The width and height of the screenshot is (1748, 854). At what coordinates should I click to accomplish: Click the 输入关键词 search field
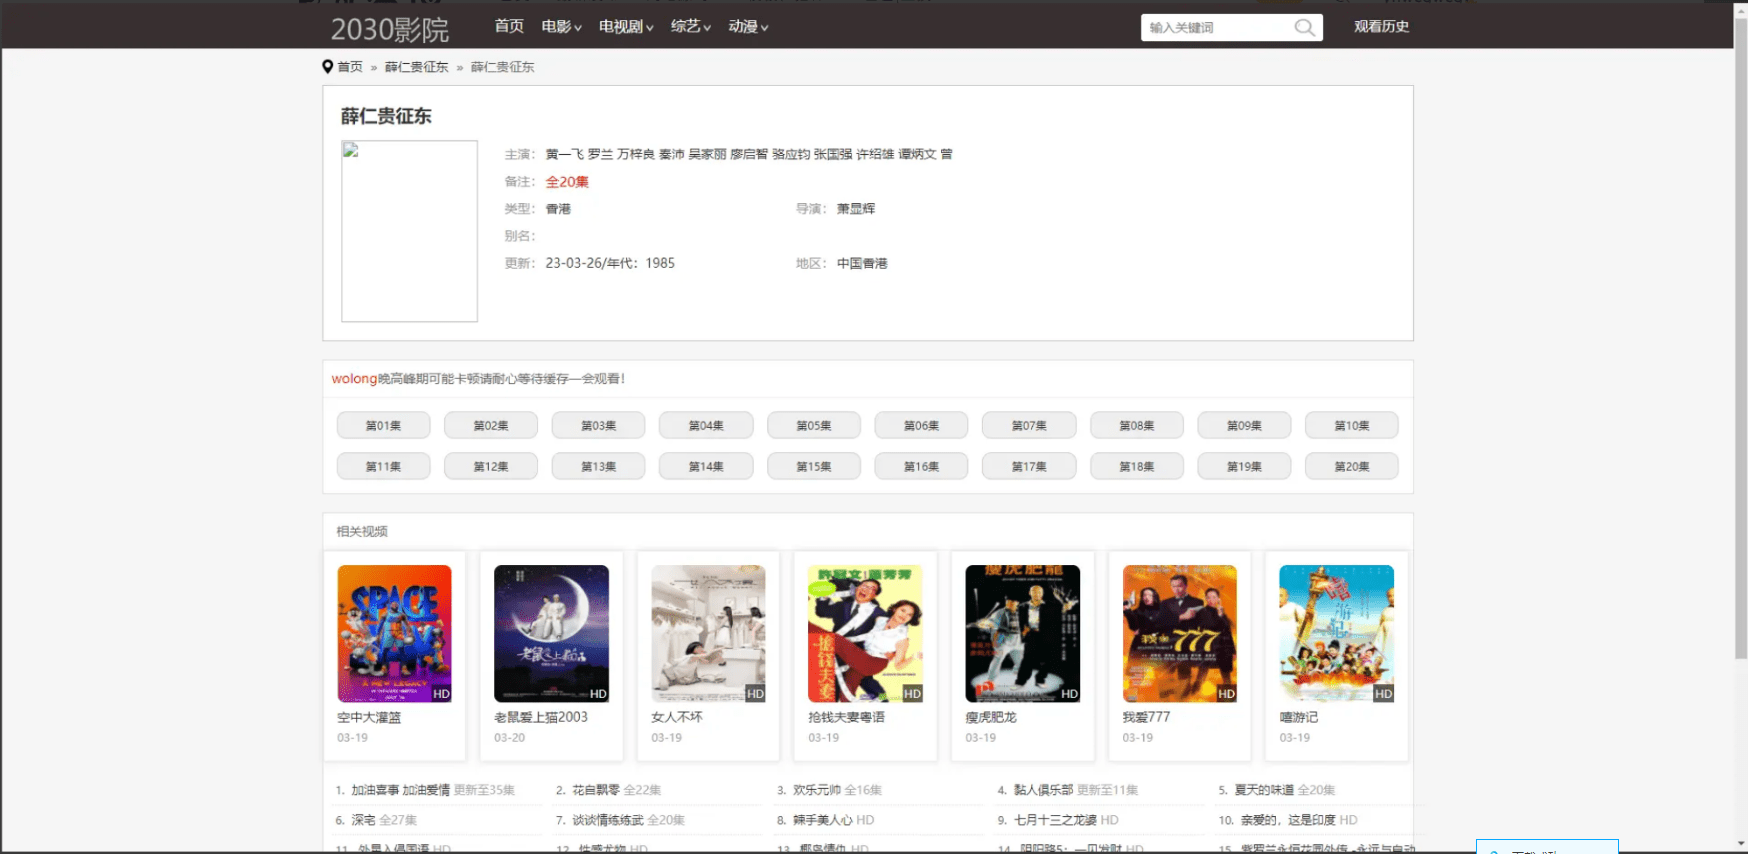pyautogui.click(x=1217, y=28)
